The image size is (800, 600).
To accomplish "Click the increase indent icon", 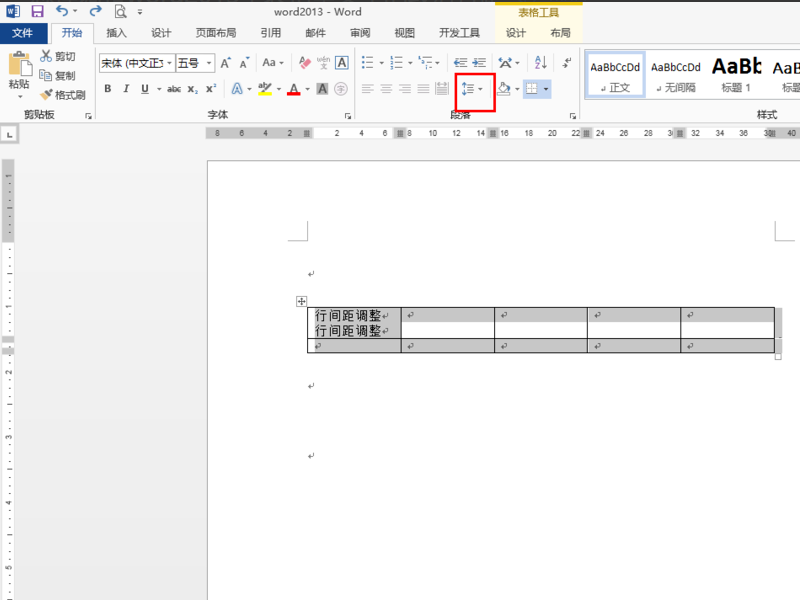I will [x=479, y=63].
